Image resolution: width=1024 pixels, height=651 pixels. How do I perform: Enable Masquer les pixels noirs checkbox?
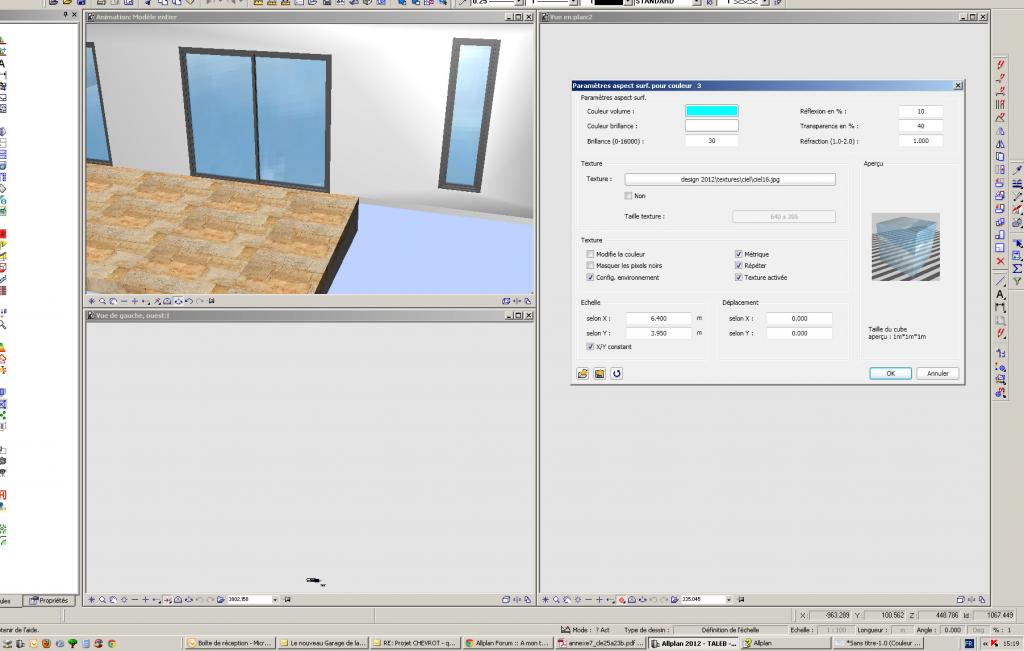(x=590, y=265)
